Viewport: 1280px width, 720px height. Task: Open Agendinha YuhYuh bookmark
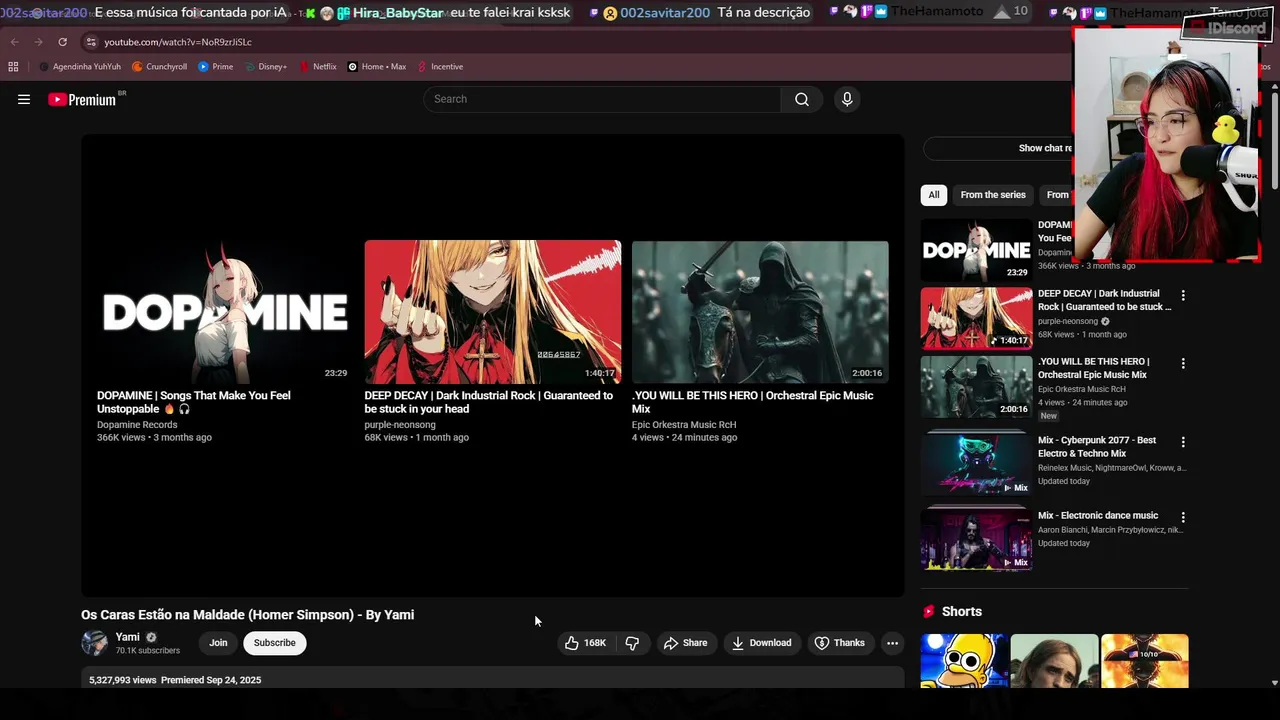click(80, 67)
